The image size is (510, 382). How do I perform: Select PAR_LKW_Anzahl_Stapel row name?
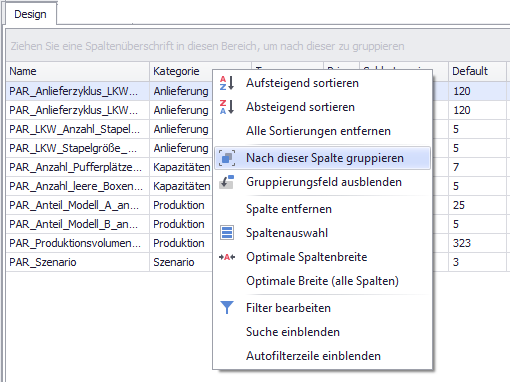tap(78, 129)
